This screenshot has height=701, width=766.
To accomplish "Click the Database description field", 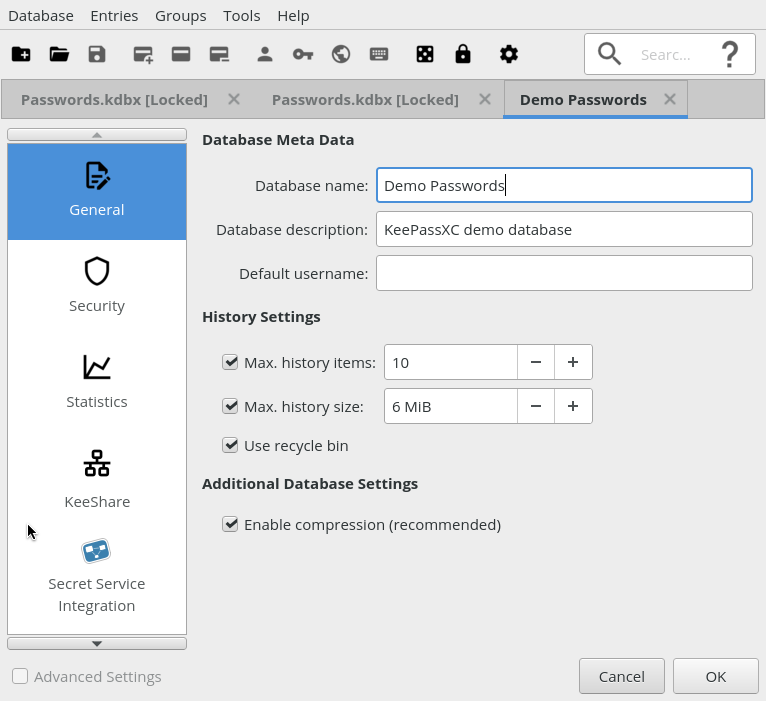I will tap(564, 229).
